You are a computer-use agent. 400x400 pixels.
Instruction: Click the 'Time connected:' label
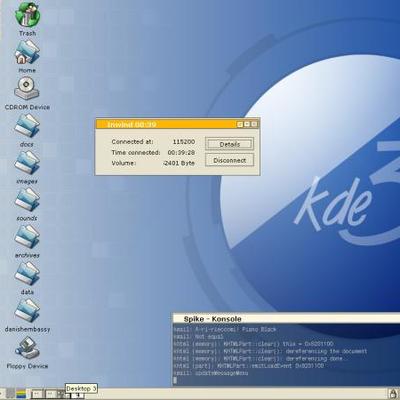click(136, 152)
